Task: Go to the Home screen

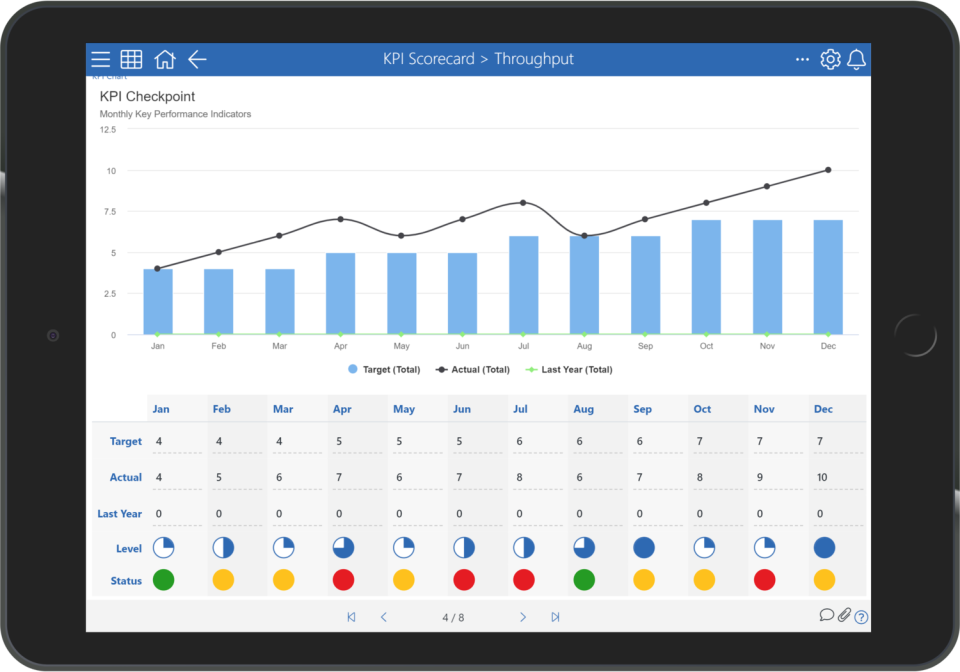Action: pyautogui.click(x=165, y=59)
